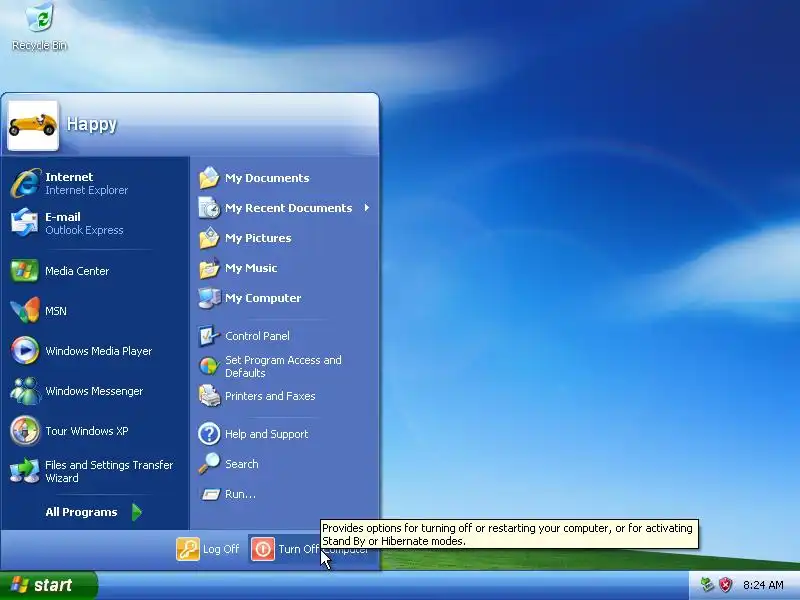Screen dimensions: 800x600
Task: Click the Start button
Action: [49, 585]
